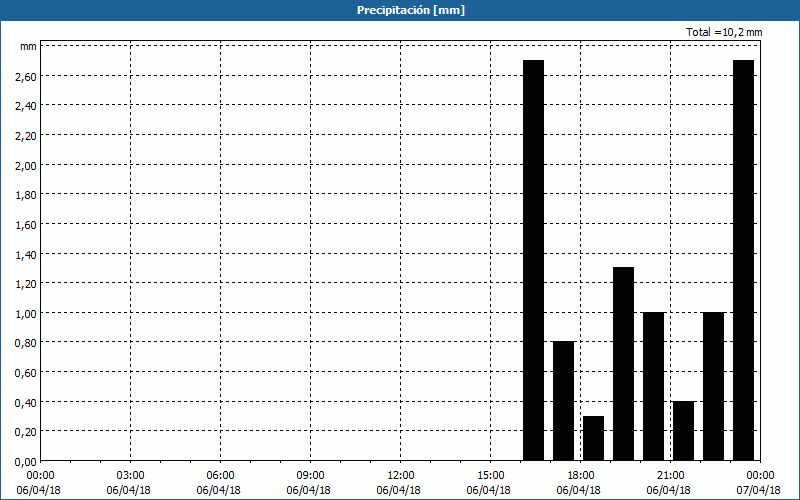This screenshot has height=500, width=800.
Task: Click the 1,80 y-axis label
Action: [26, 195]
